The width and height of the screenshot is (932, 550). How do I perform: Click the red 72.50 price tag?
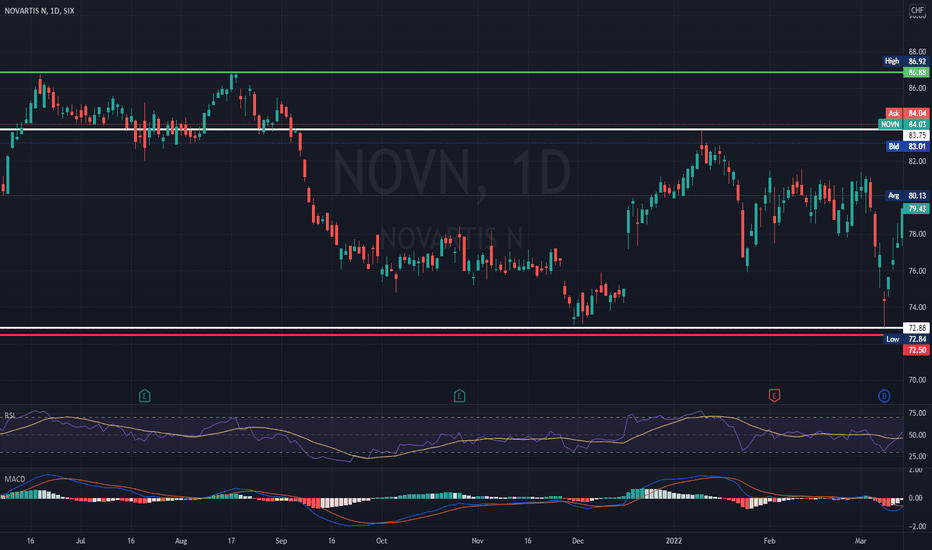click(x=915, y=350)
